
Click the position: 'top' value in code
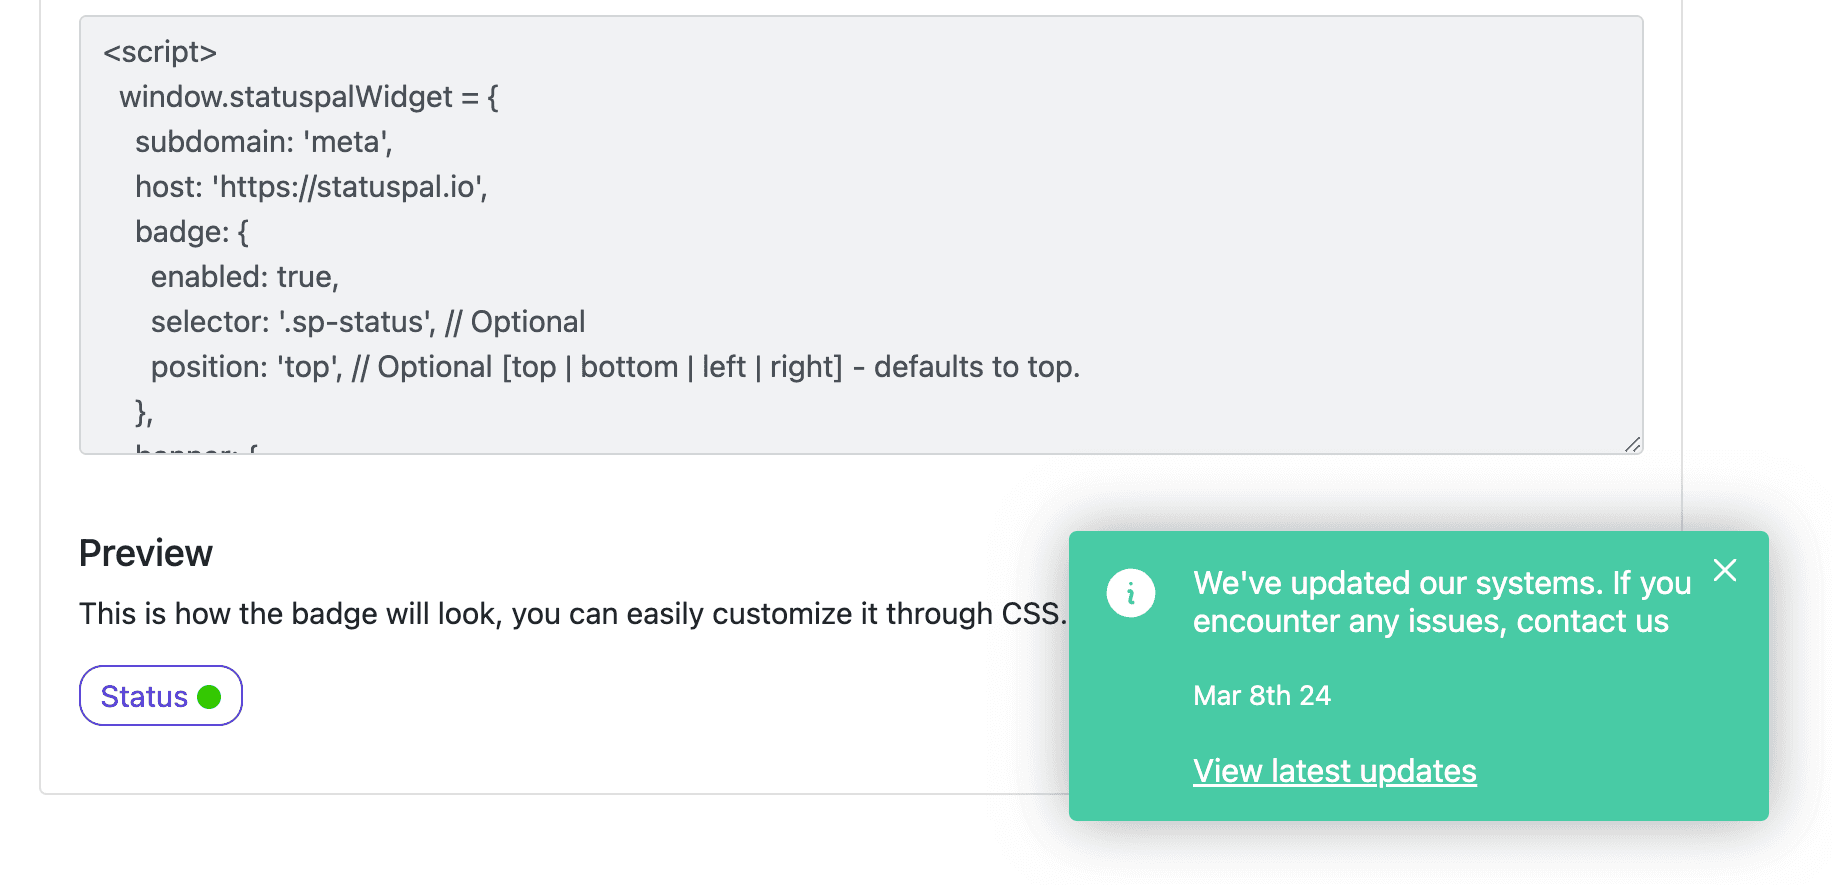click(x=309, y=367)
